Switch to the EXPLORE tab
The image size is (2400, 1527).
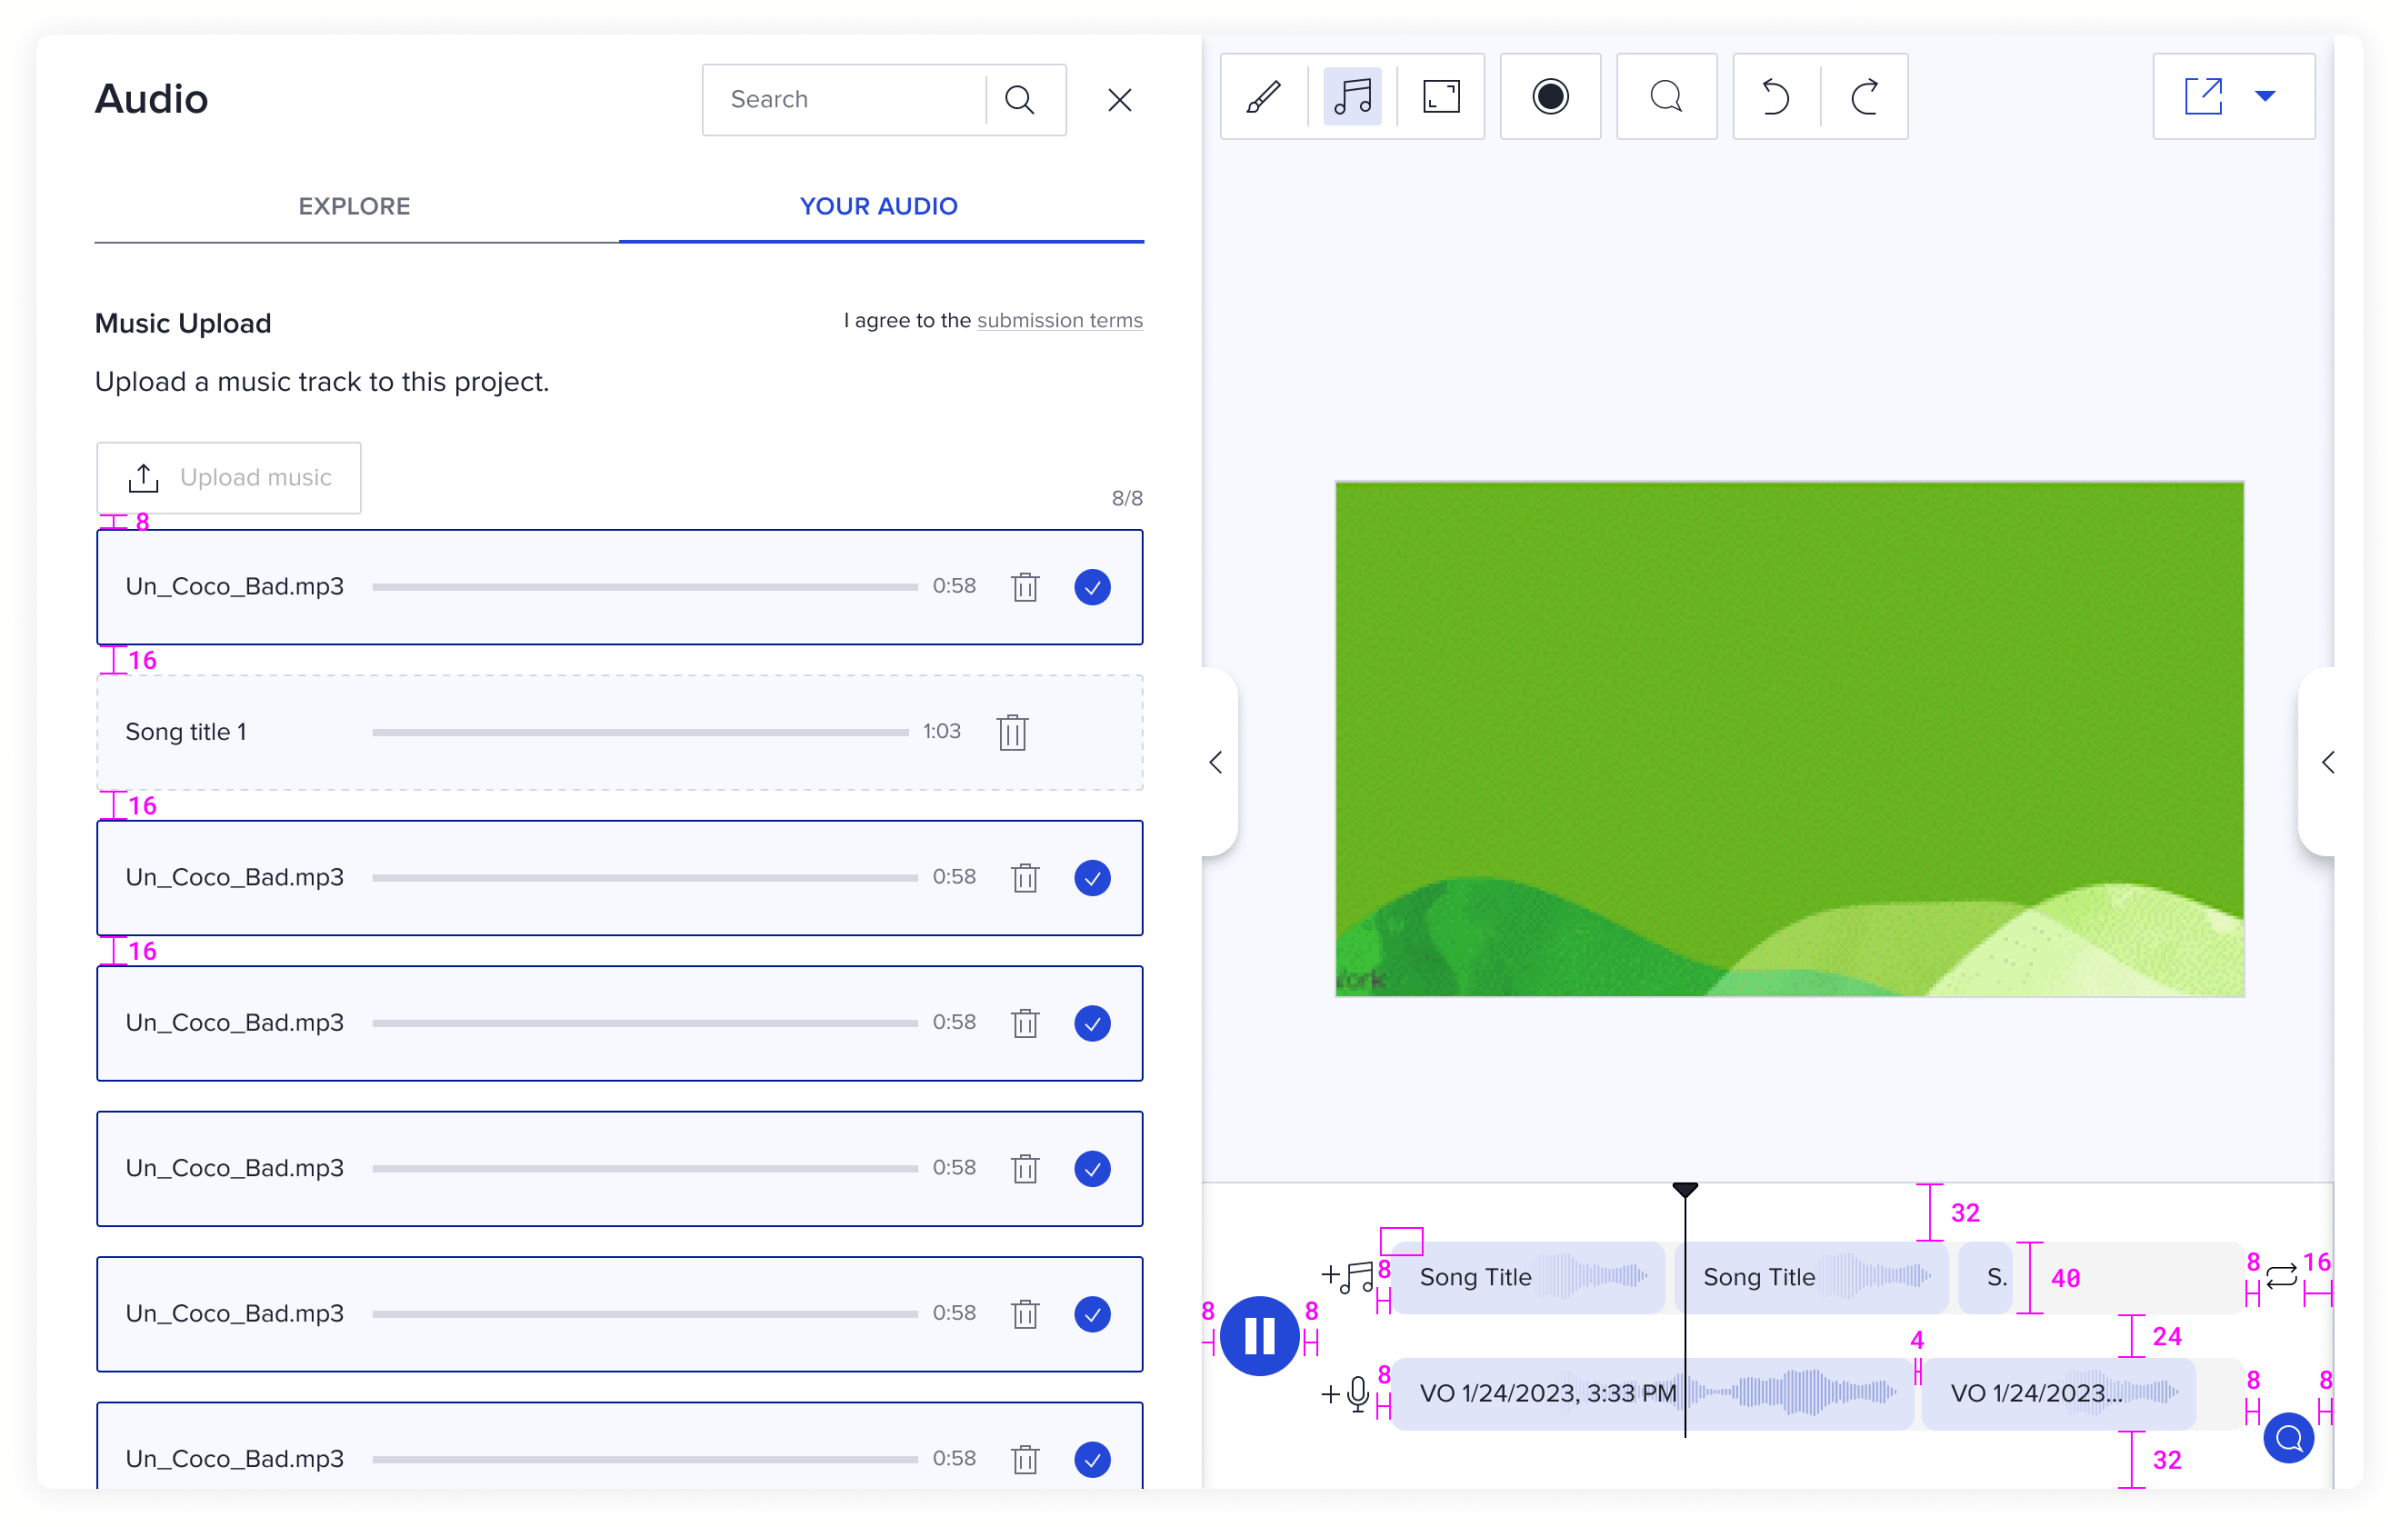[x=355, y=207]
